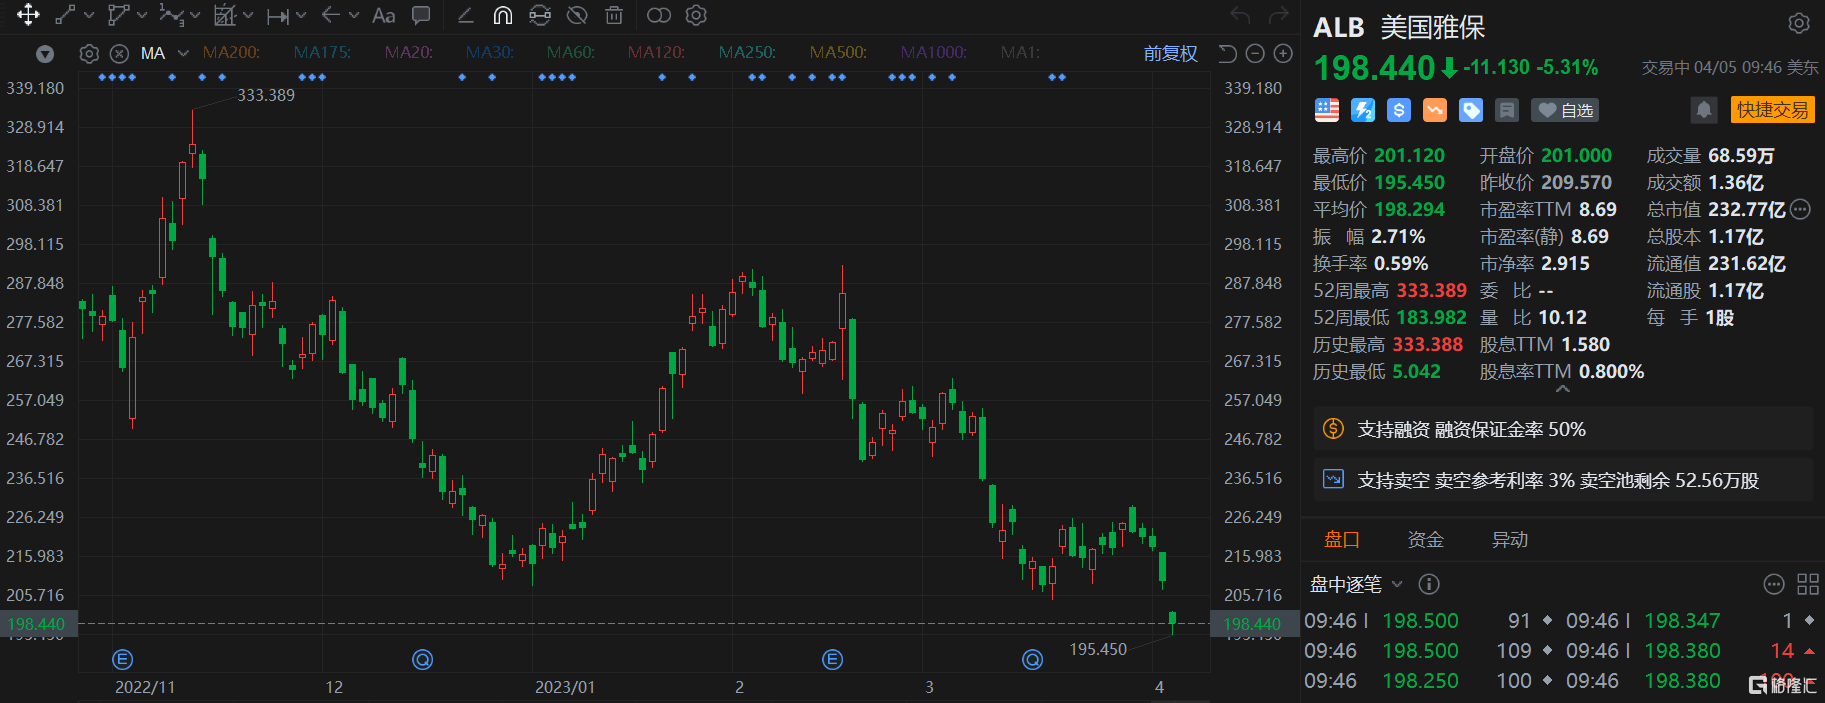
Task: Click the MA200 indicator label
Action: (x=231, y=53)
